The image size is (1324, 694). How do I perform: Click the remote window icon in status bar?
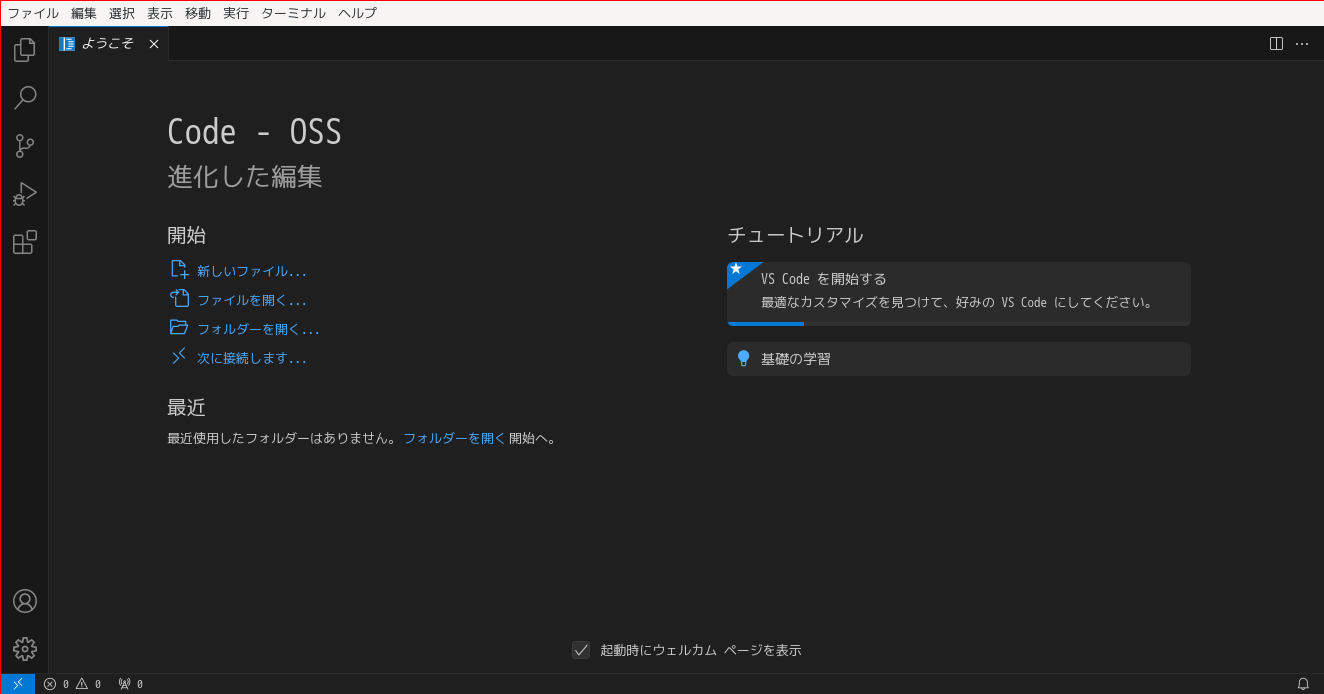pos(18,684)
